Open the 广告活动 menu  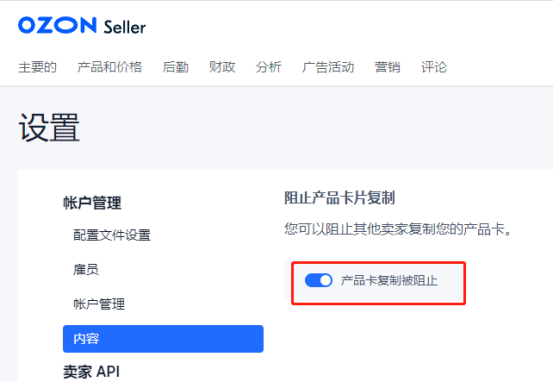pyautogui.click(x=328, y=67)
